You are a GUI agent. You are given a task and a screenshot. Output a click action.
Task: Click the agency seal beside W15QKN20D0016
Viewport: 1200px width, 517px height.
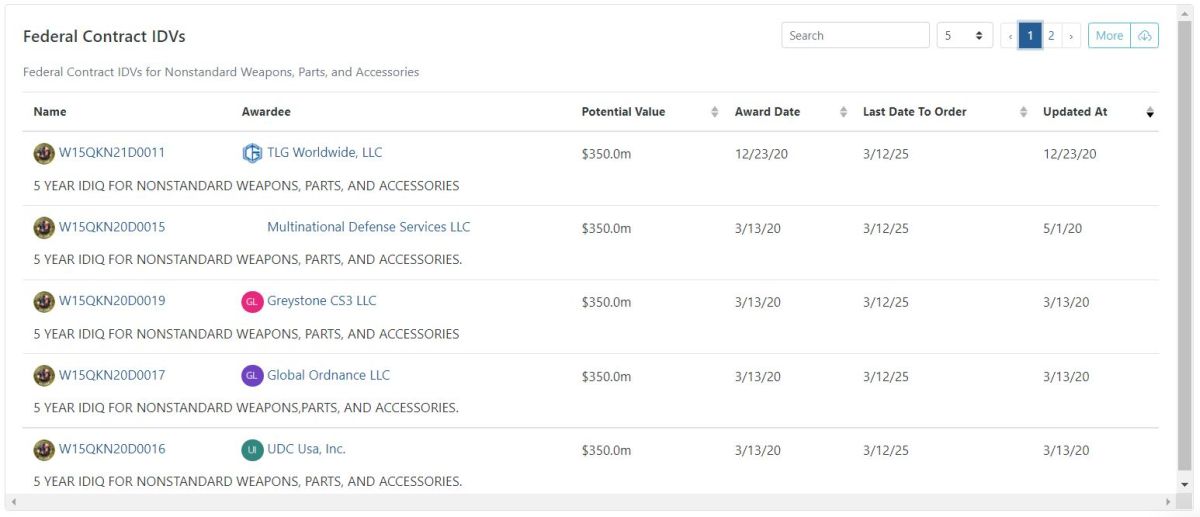[44, 450]
